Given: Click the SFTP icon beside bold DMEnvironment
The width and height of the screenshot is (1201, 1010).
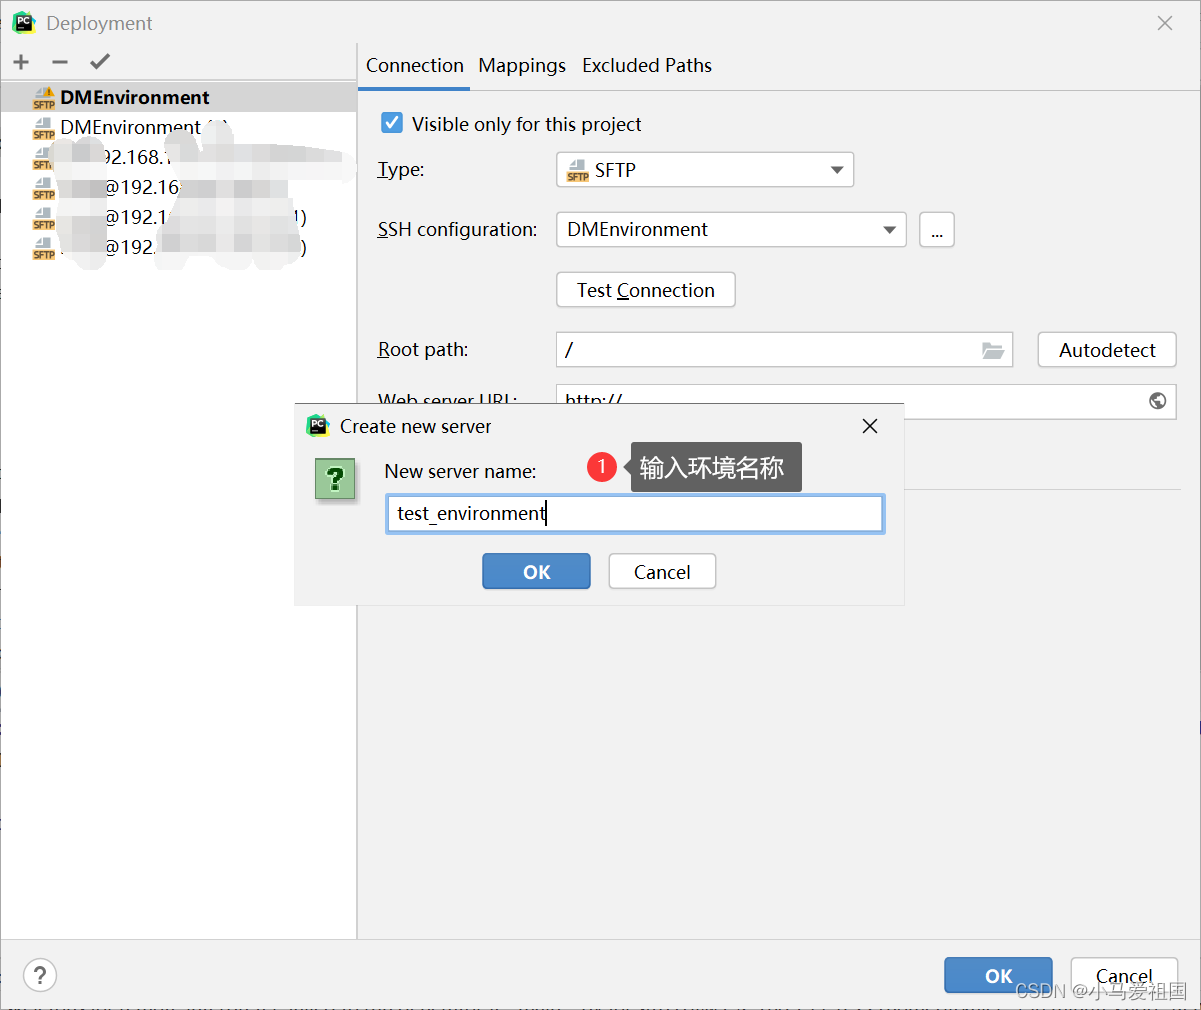Looking at the screenshot, I should pyautogui.click(x=44, y=97).
